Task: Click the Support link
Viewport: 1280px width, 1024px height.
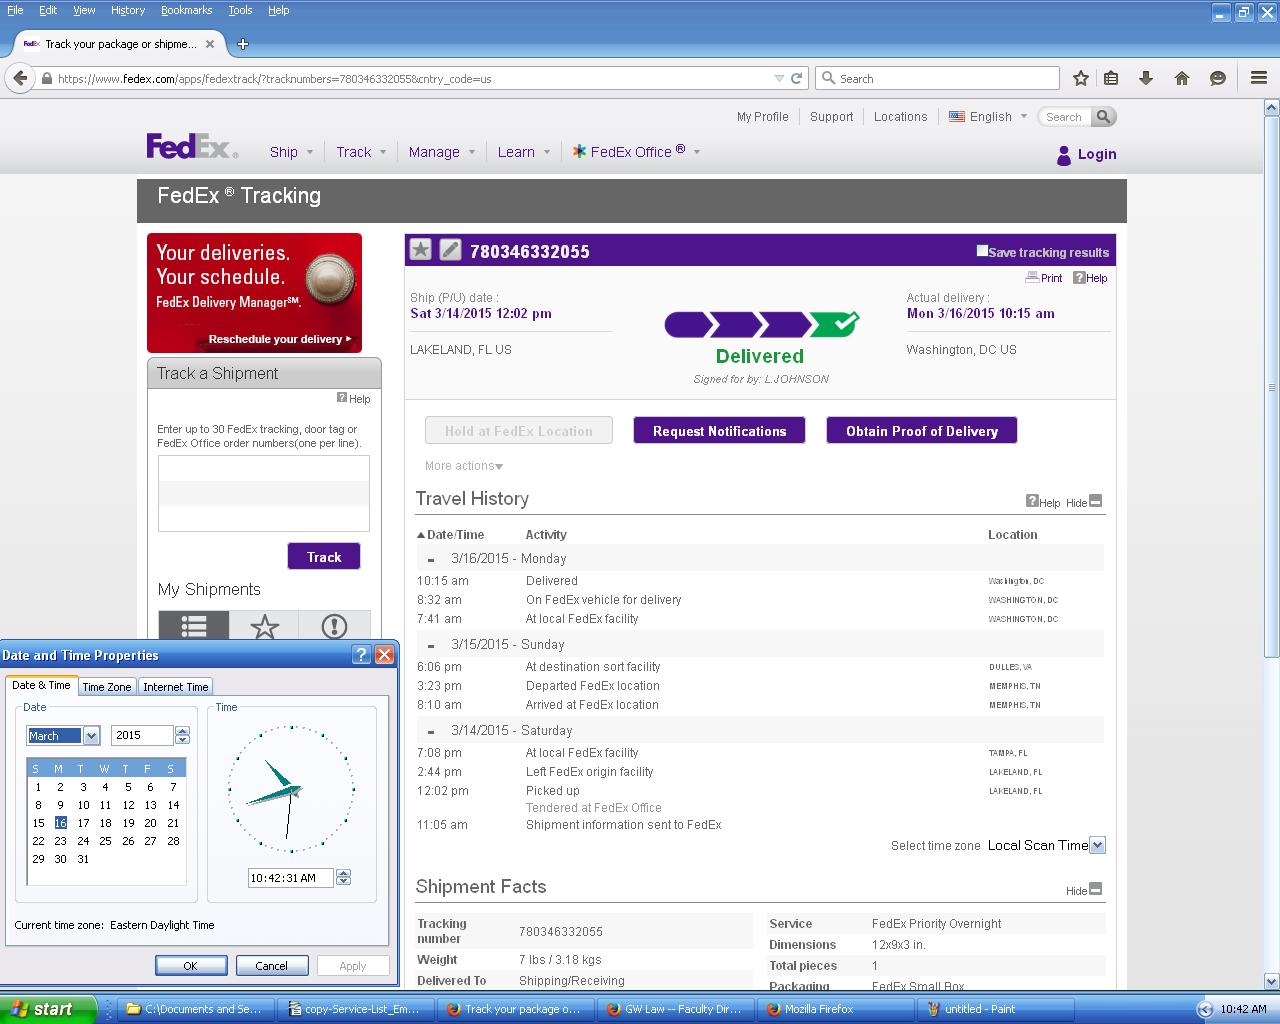Action: (831, 117)
